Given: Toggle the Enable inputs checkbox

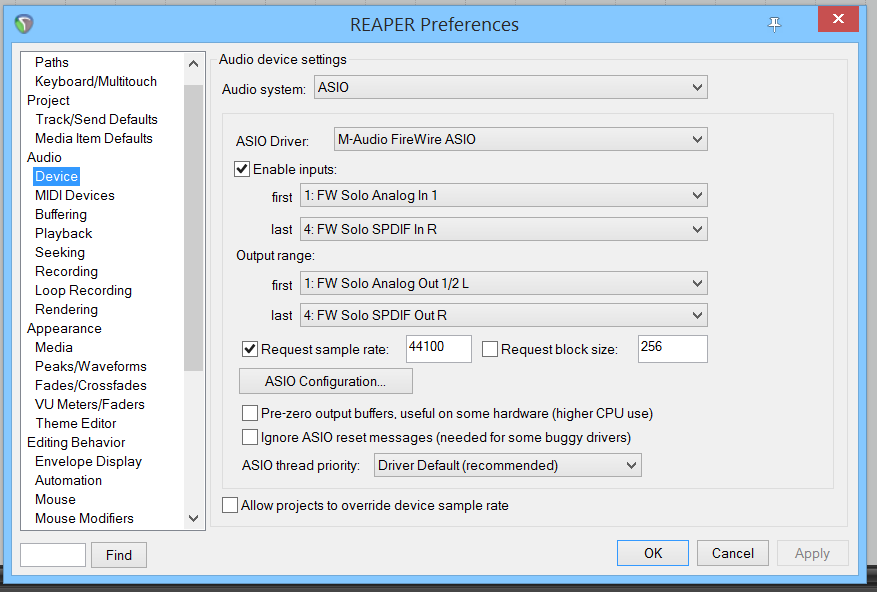Looking at the screenshot, I should [242, 169].
